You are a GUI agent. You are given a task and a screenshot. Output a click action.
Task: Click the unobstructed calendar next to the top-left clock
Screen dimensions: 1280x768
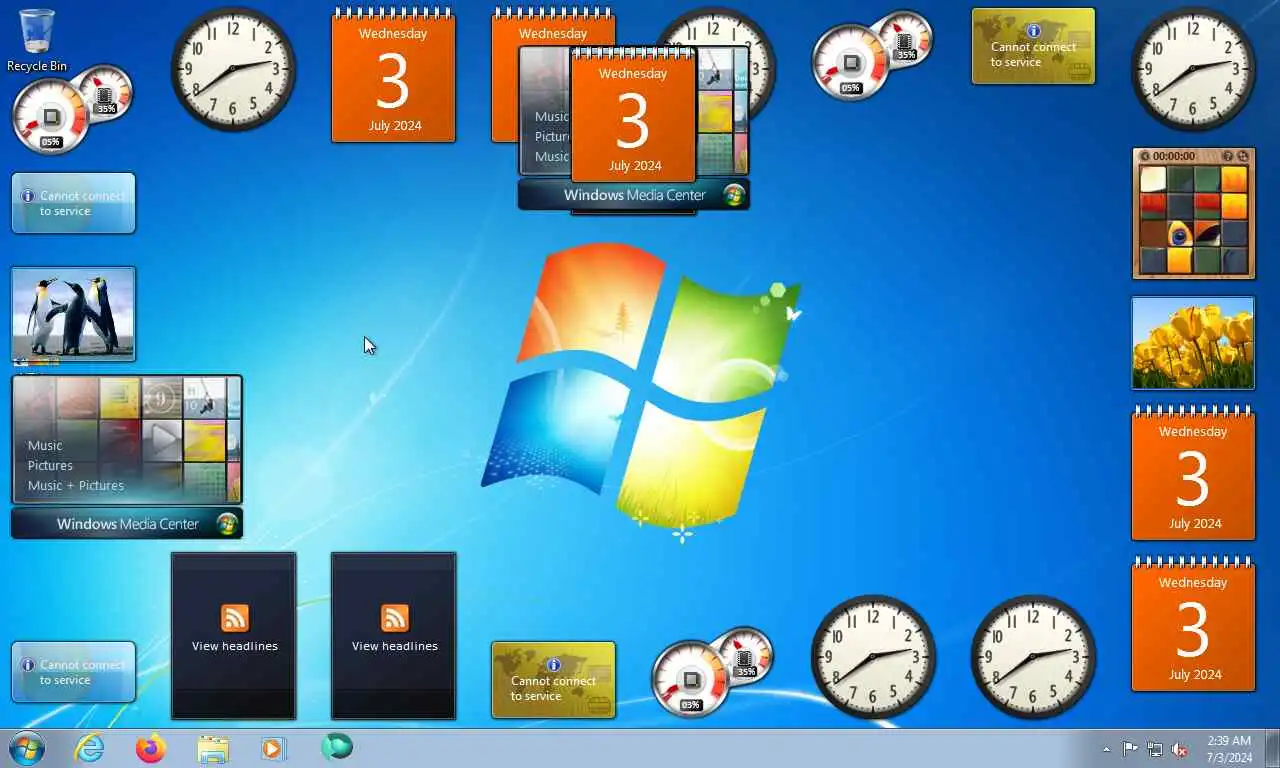393,75
